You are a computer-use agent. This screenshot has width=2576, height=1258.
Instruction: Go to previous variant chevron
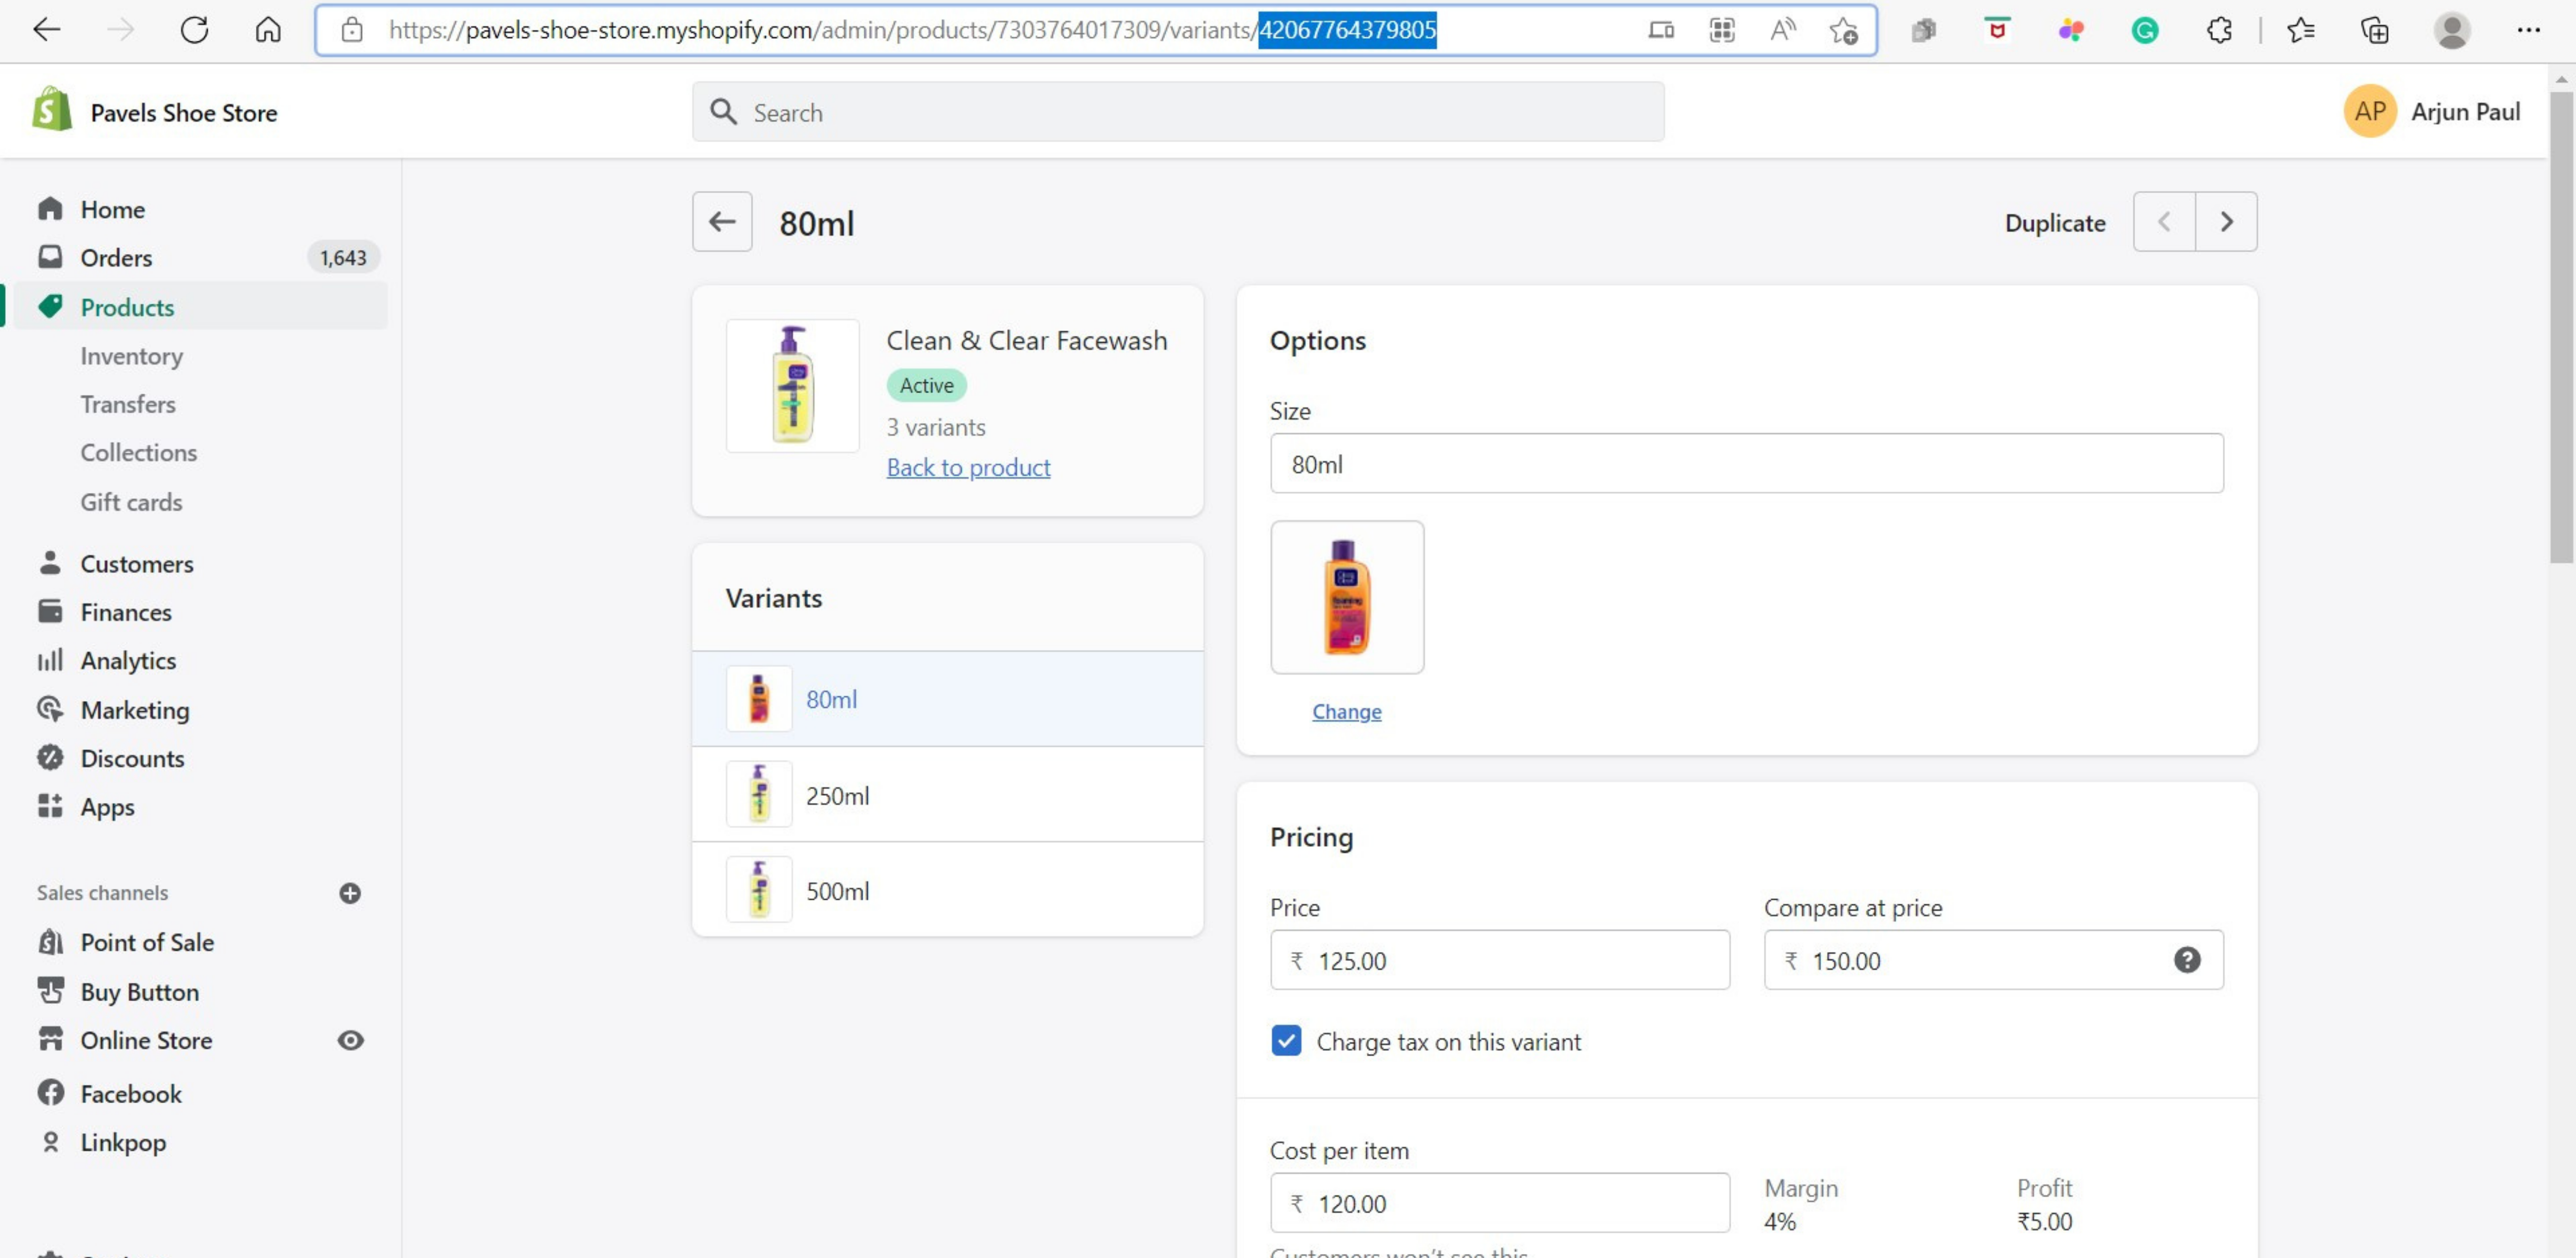(2164, 221)
